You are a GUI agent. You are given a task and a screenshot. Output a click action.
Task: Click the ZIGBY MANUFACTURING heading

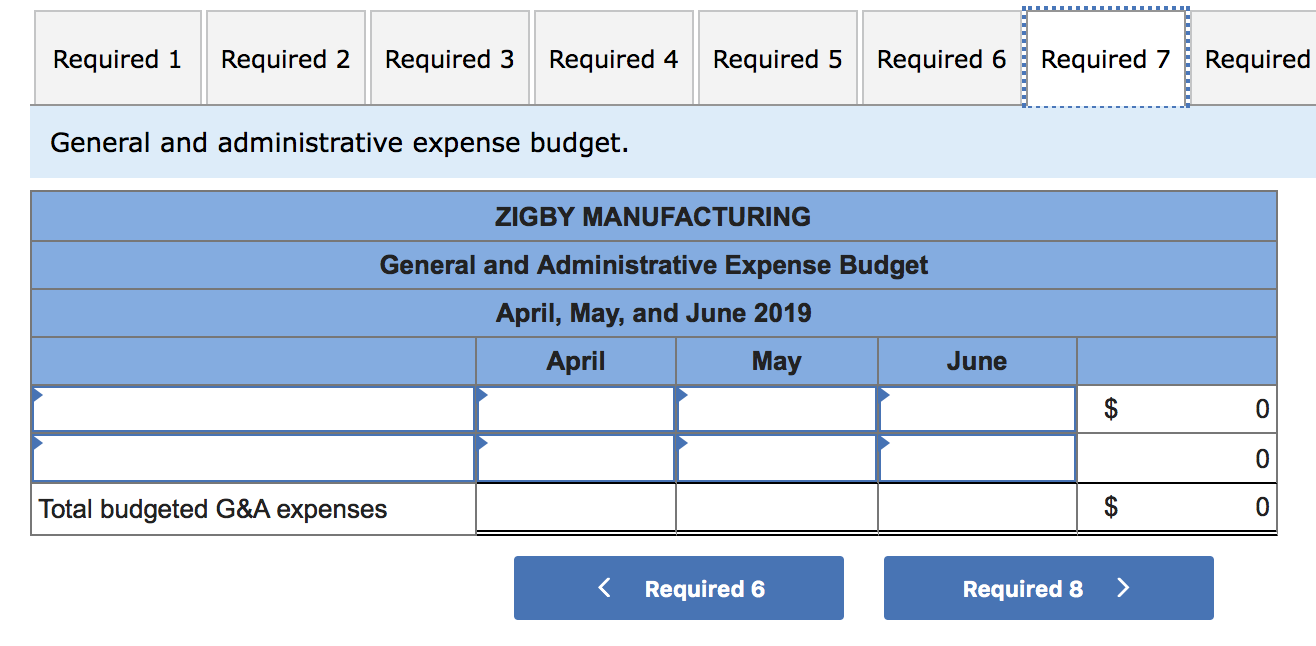[x=653, y=216]
